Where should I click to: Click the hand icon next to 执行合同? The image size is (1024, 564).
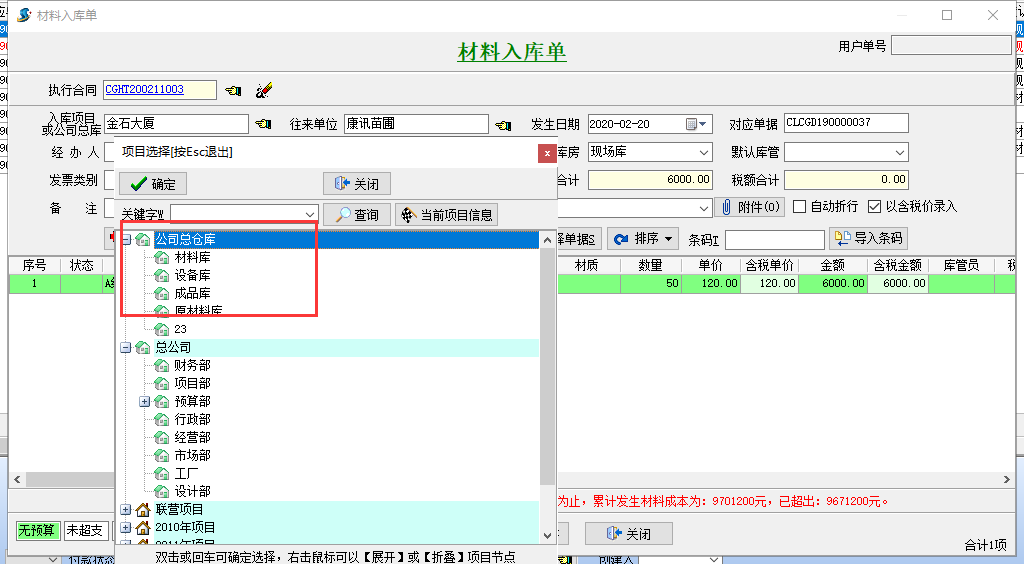(x=233, y=90)
